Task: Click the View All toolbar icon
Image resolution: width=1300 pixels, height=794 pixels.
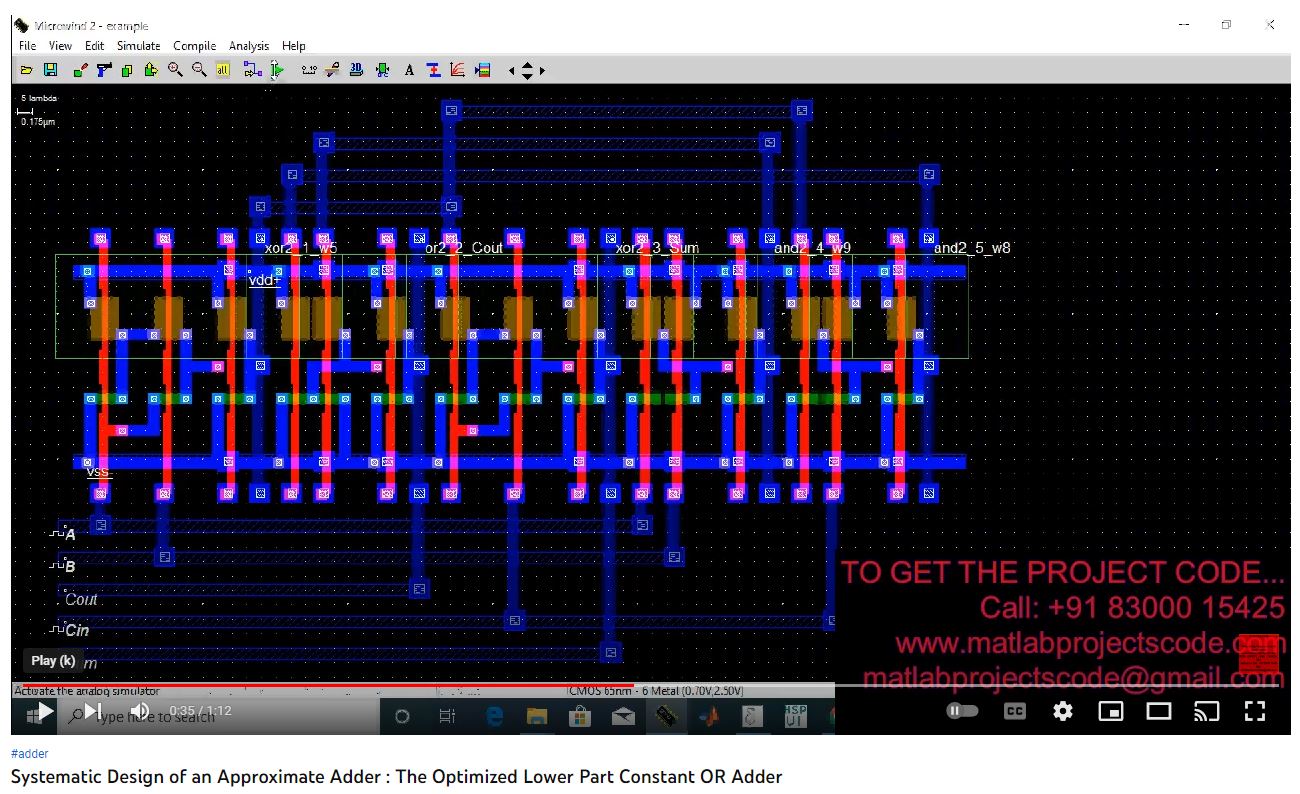Action: 223,70
